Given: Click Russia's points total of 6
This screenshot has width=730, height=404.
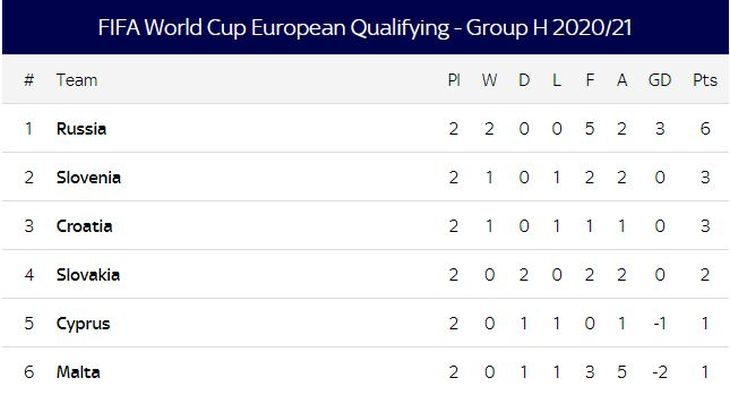Looking at the screenshot, I should pyautogui.click(x=705, y=129).
